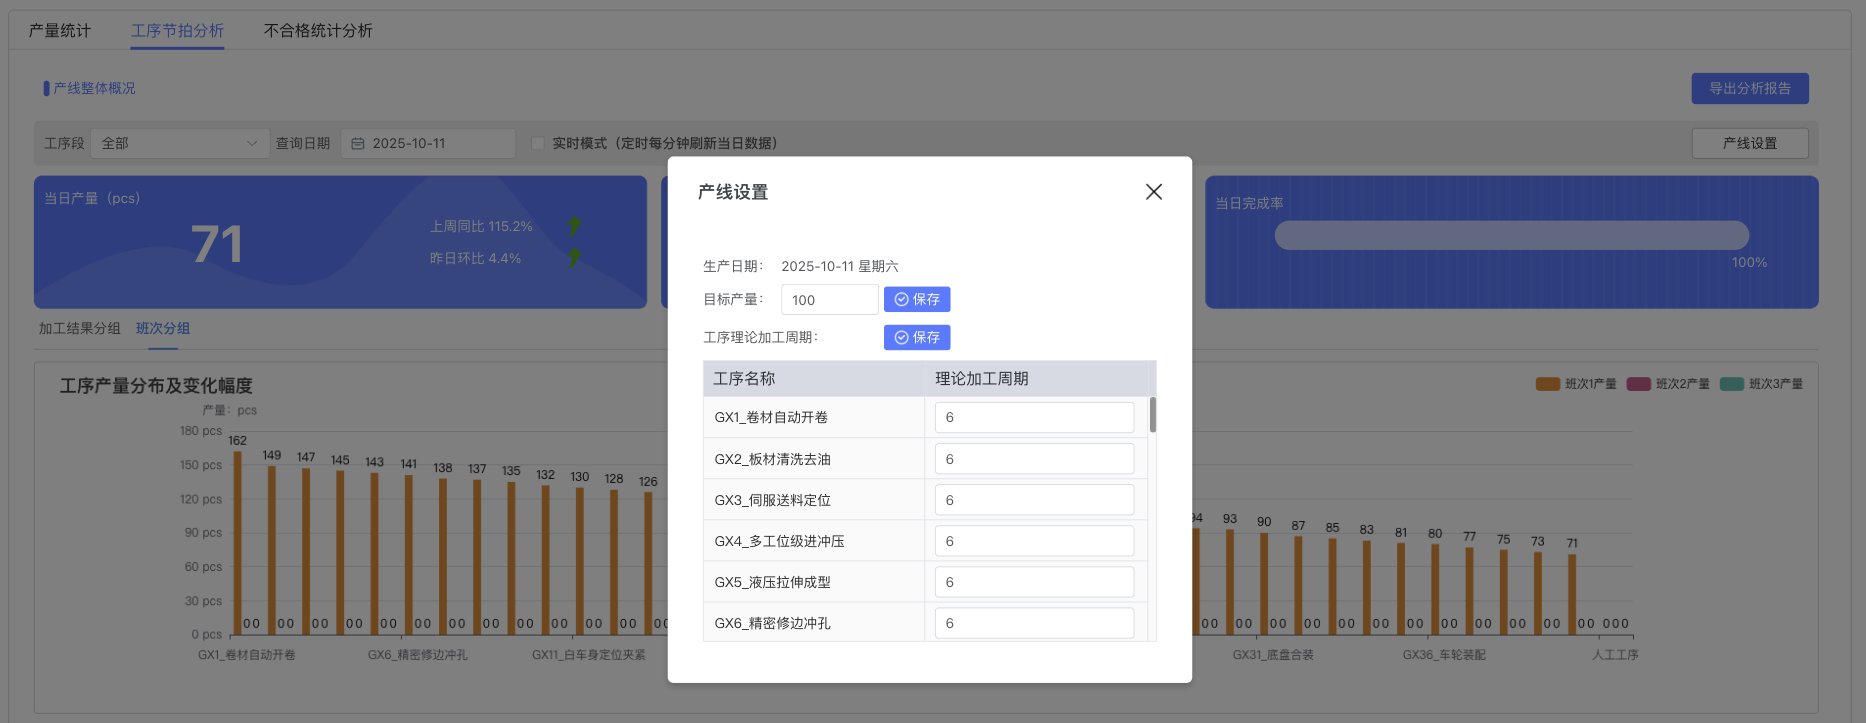Viewport: 1866px width, 723px height.
Task: Select the 加工结果分组 tab
Action: point(80,329)
